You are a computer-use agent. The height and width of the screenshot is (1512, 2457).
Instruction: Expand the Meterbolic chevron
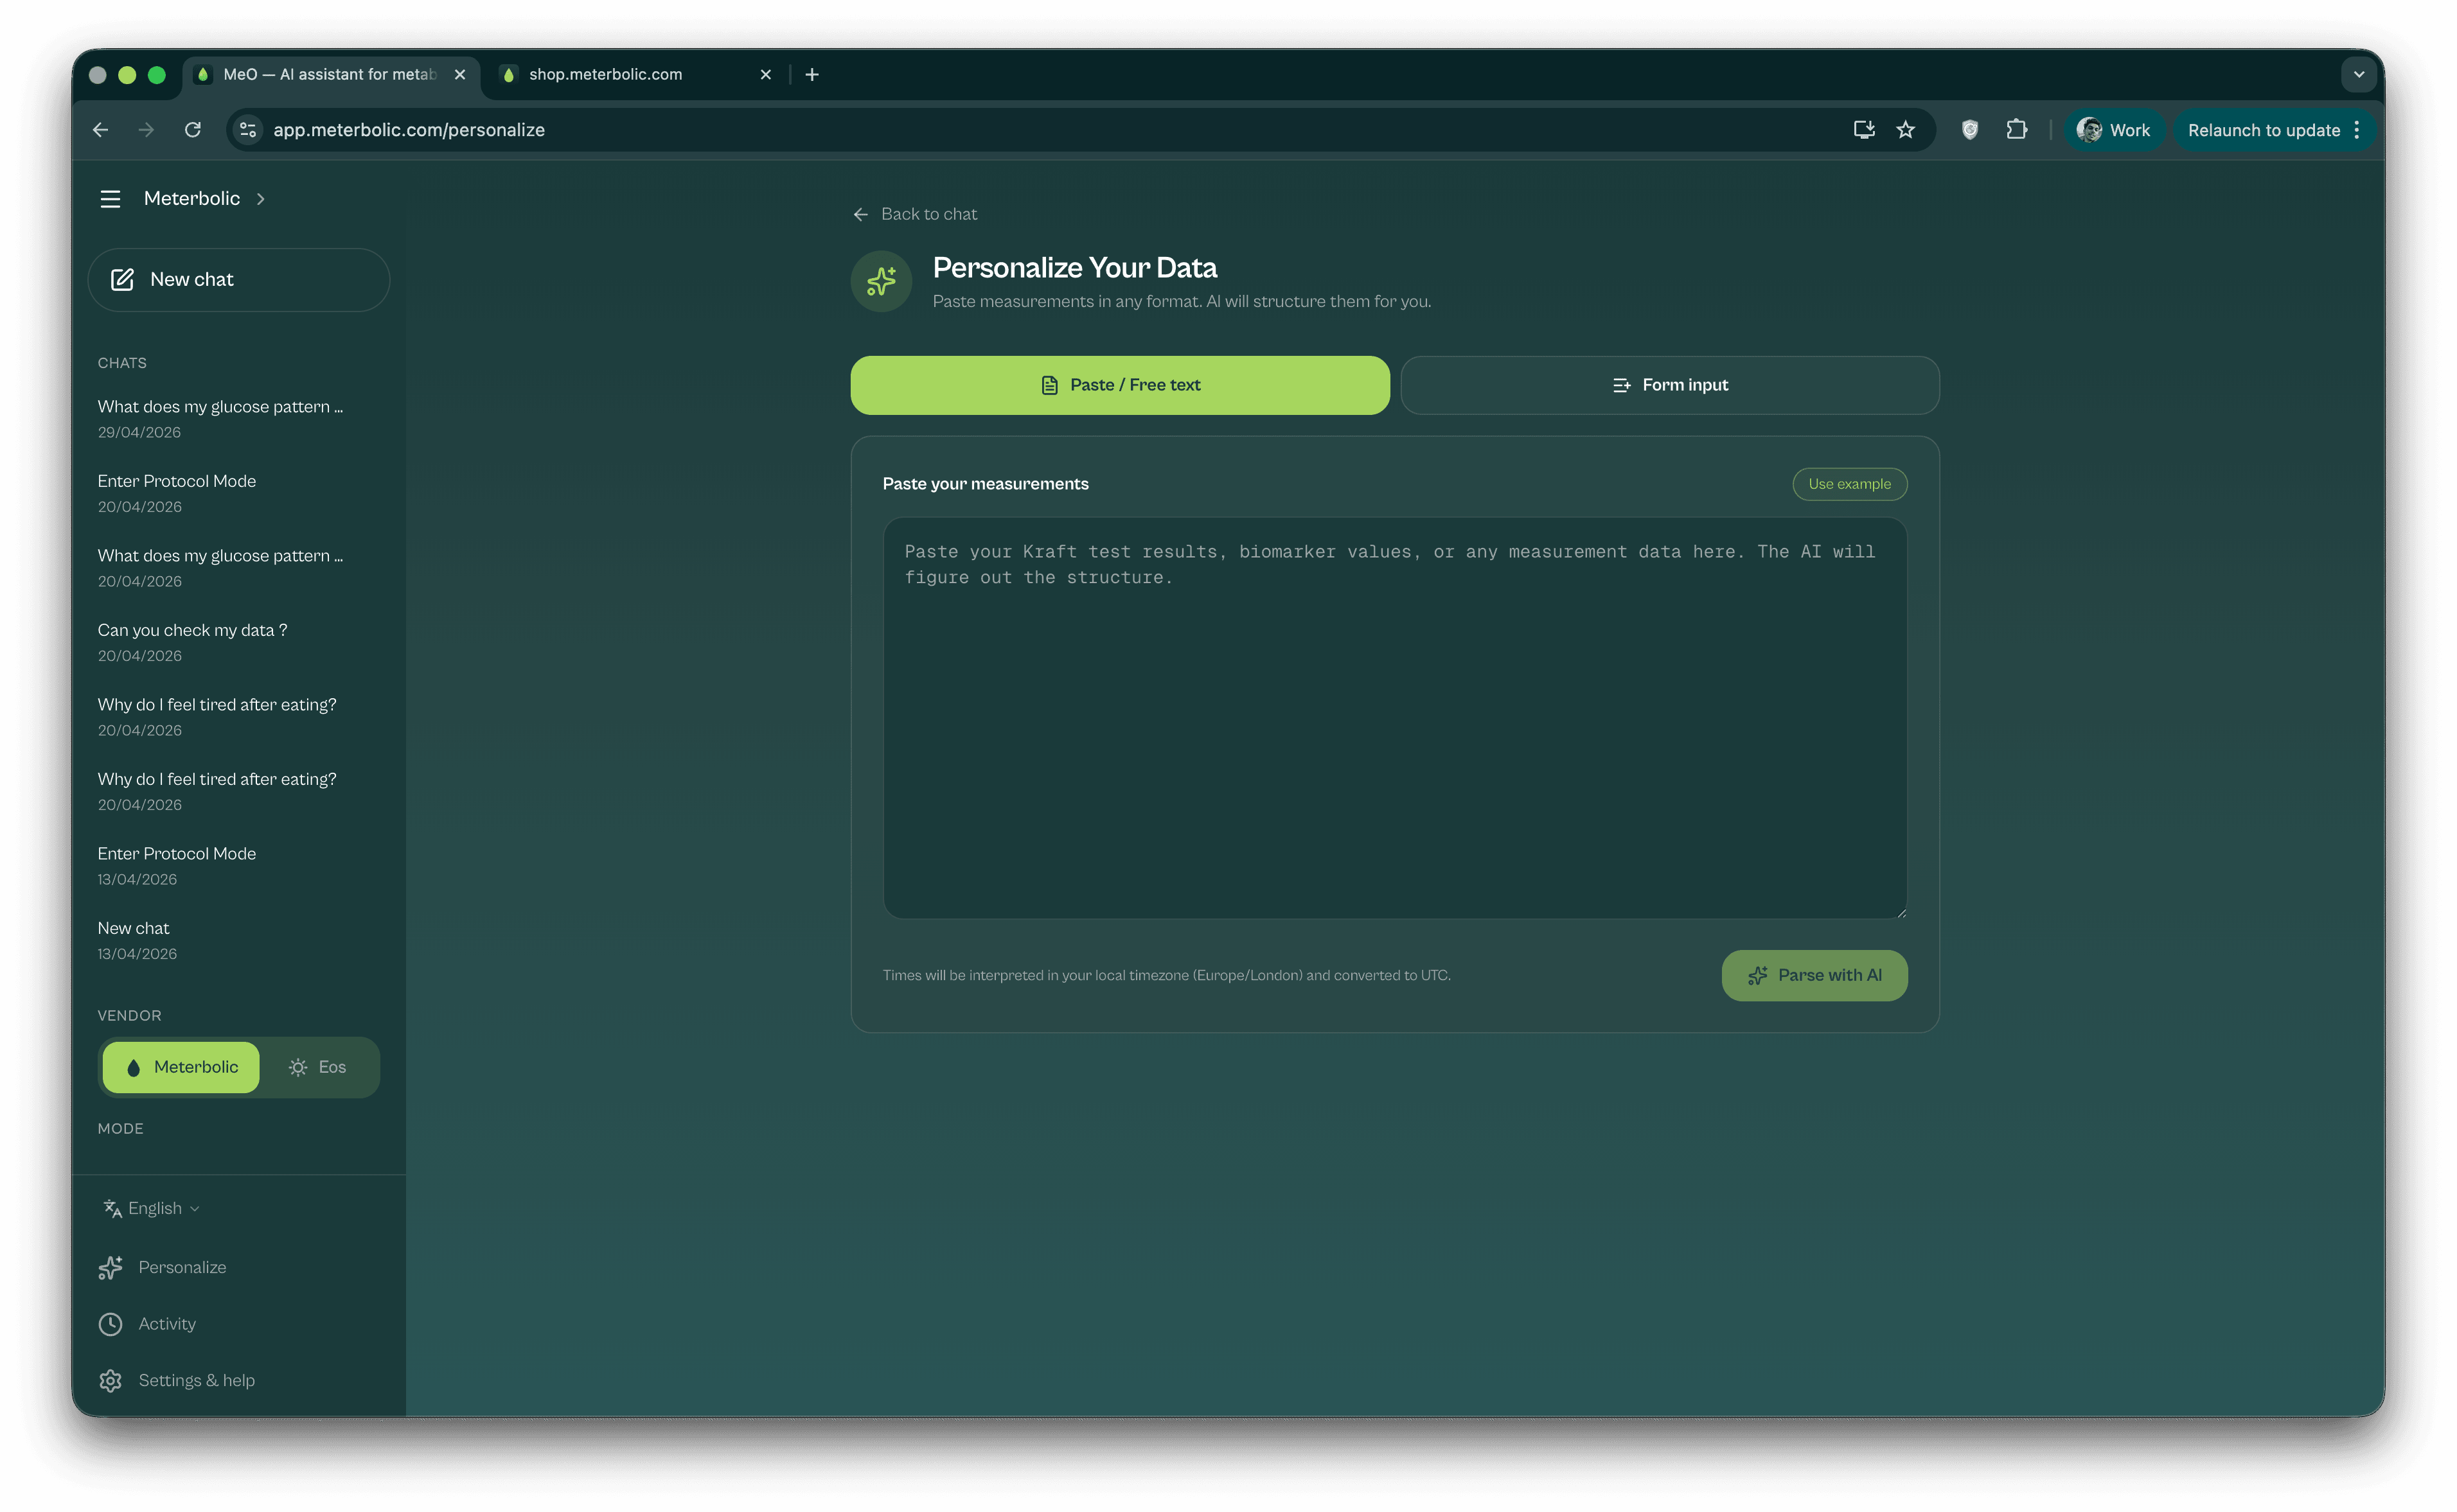[x=261, y=199]
